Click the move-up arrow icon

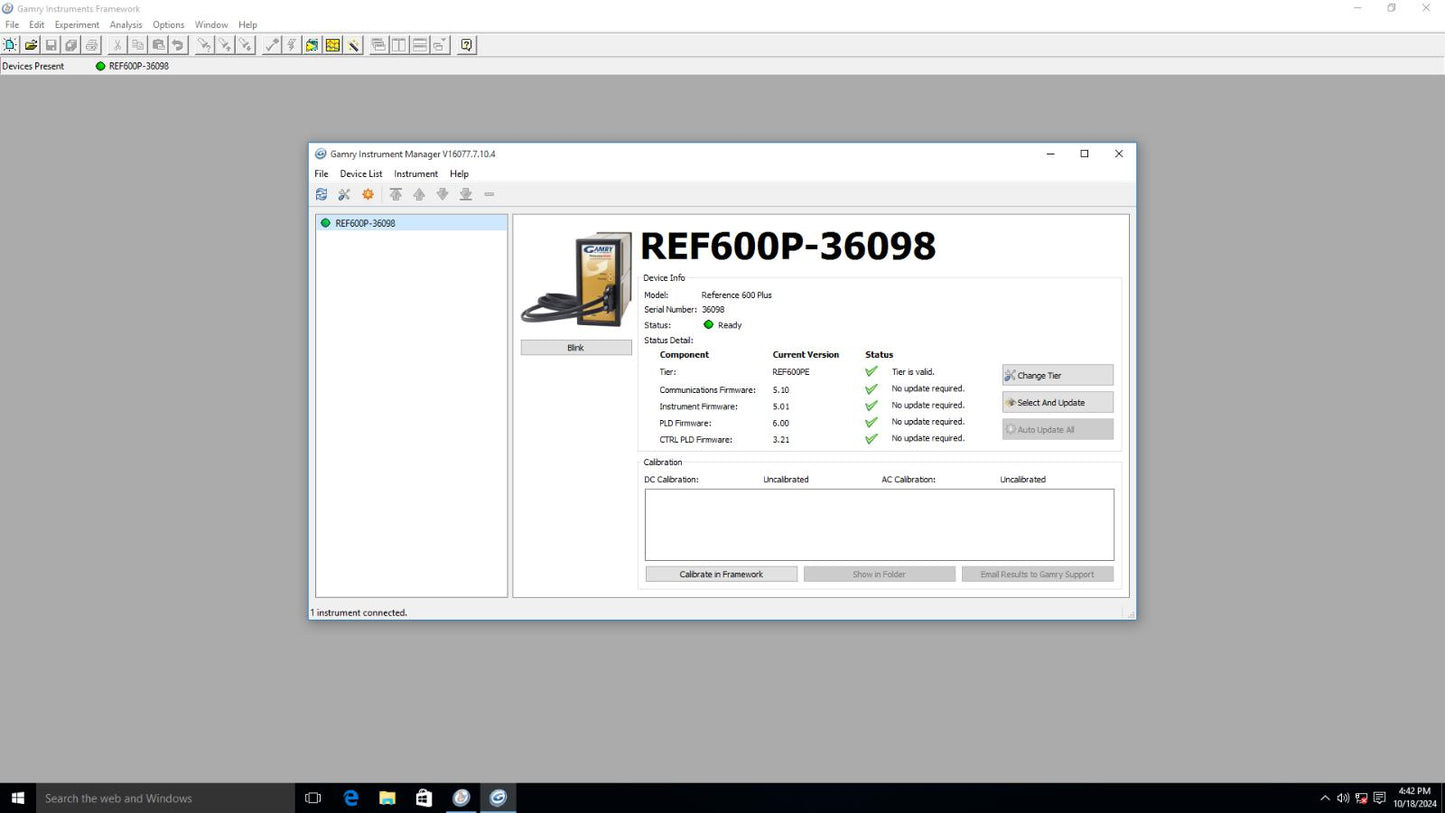[419, 194]
